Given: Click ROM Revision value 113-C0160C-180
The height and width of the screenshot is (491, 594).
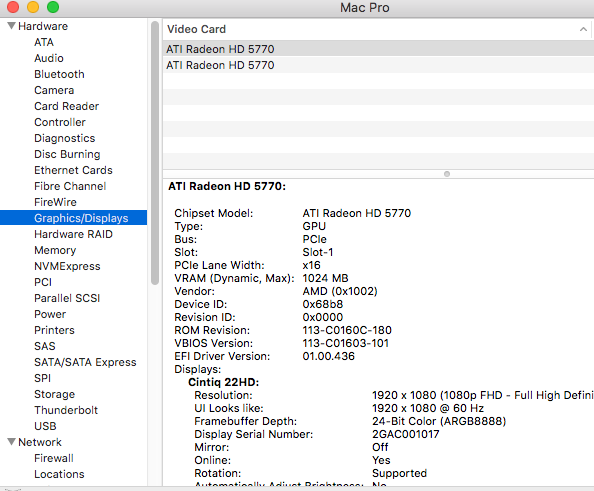Looking at the screenshot, I should [347, 330].
